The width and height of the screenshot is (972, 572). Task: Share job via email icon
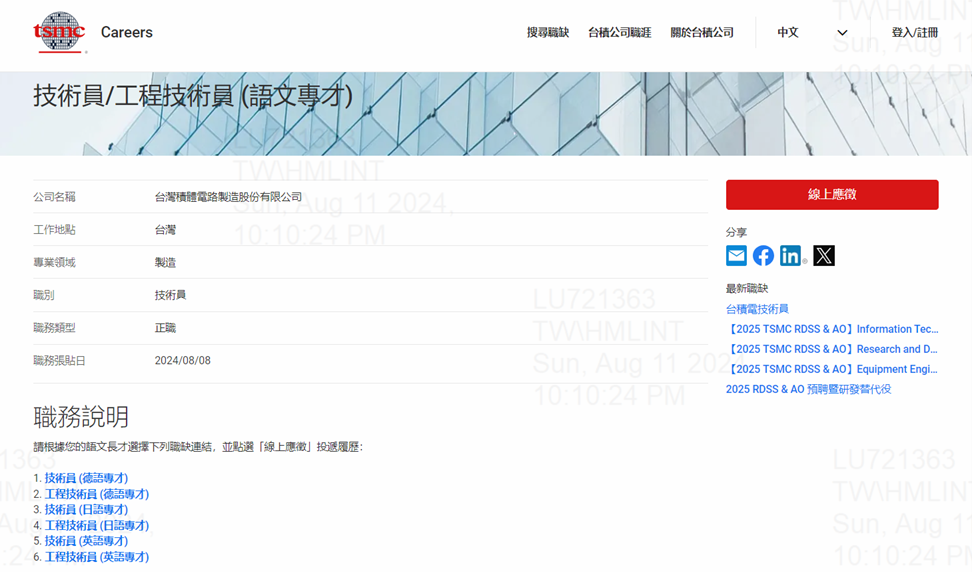coord(736,255)
